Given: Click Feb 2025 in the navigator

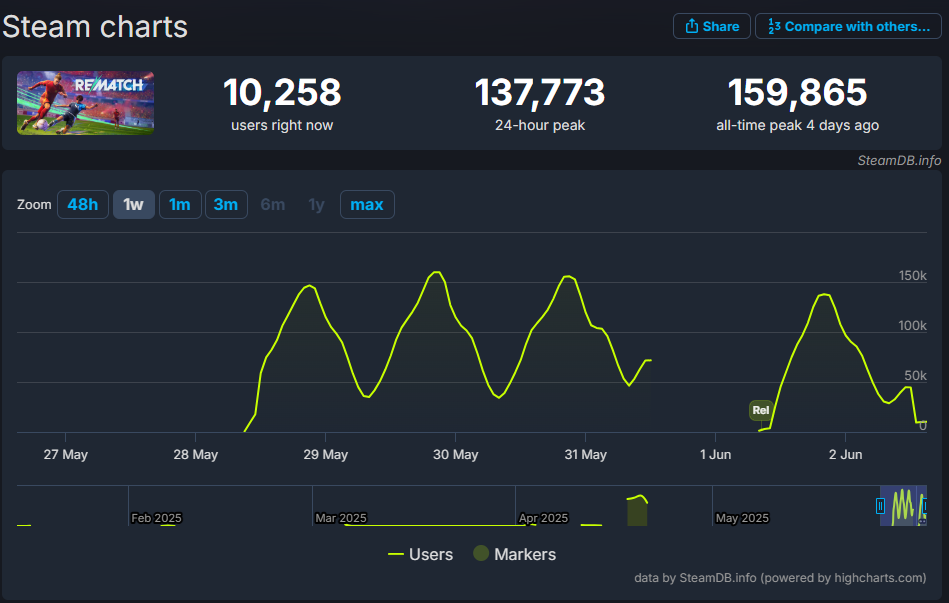Looking at the screenshot, I should click(x=156, y=518).
